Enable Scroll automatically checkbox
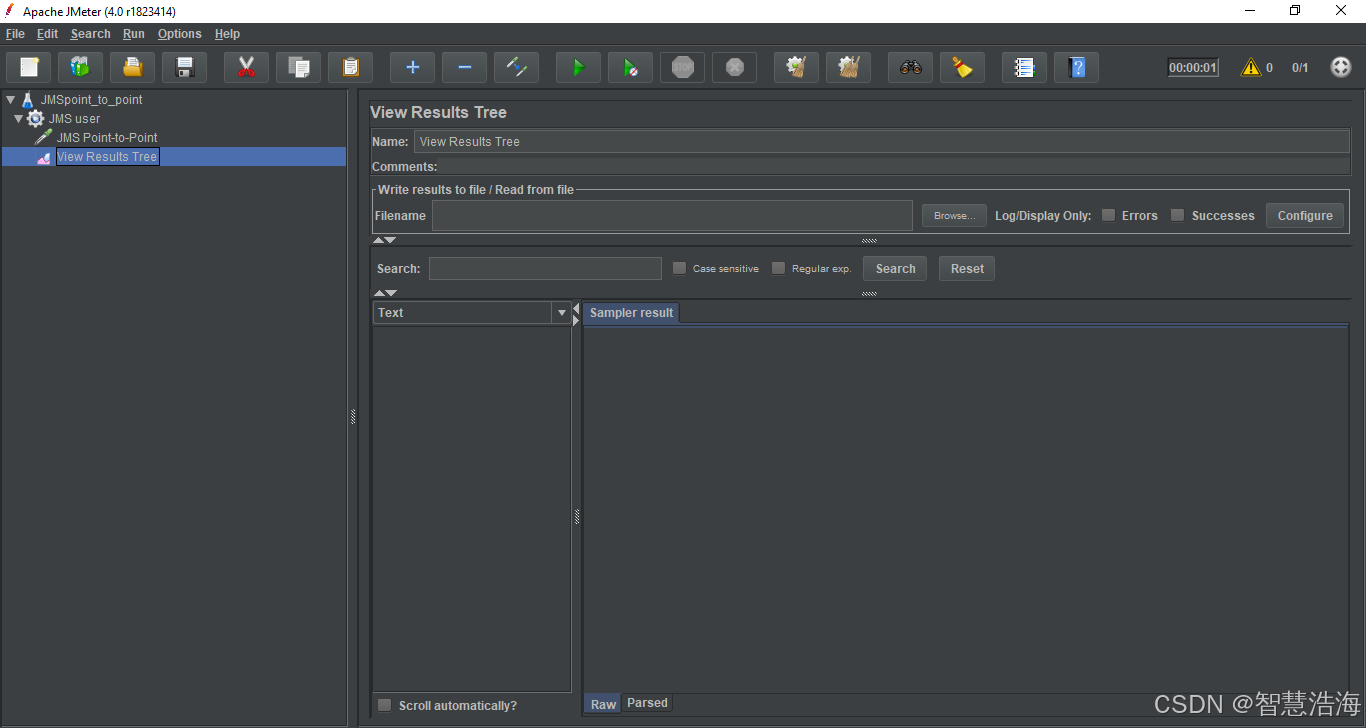Image resolution: width=1366 pixels, height=728 pixels. tap(384, 705)
